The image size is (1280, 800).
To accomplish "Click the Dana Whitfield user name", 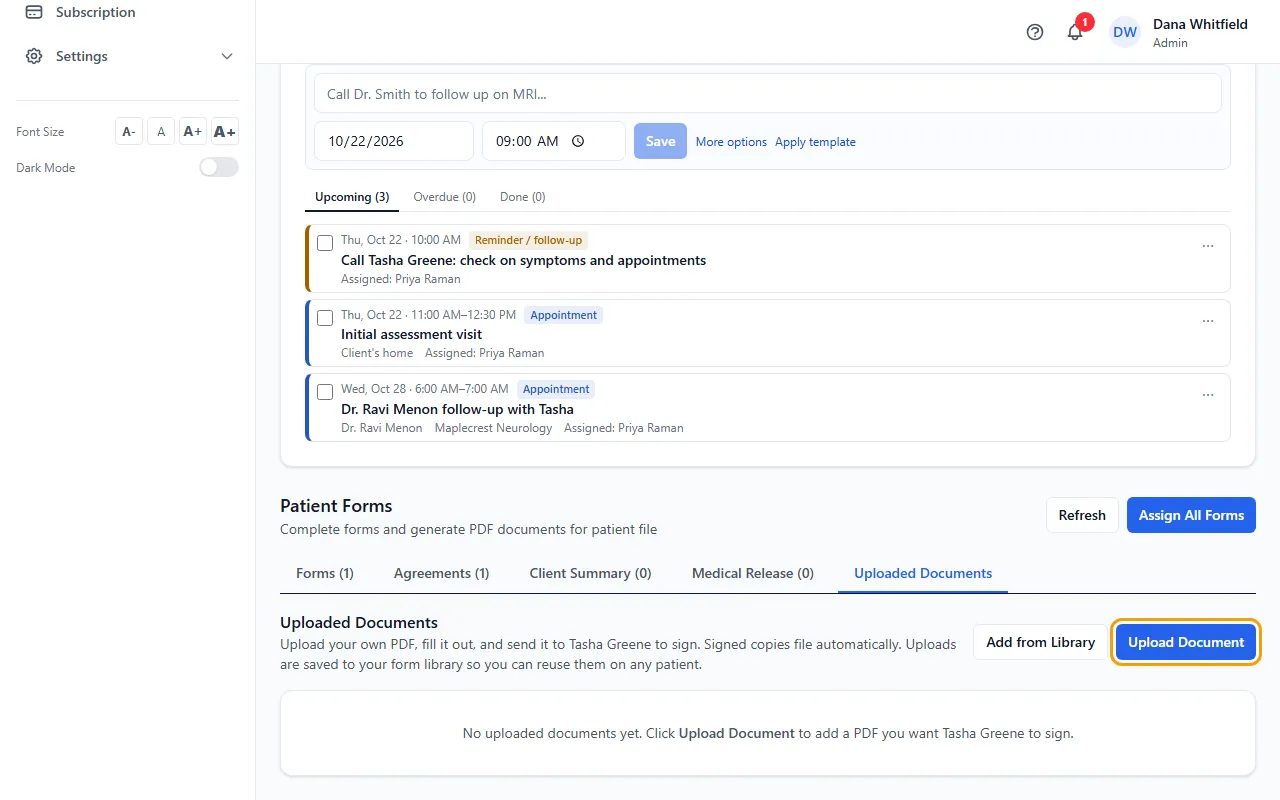I will (1200, 24).
